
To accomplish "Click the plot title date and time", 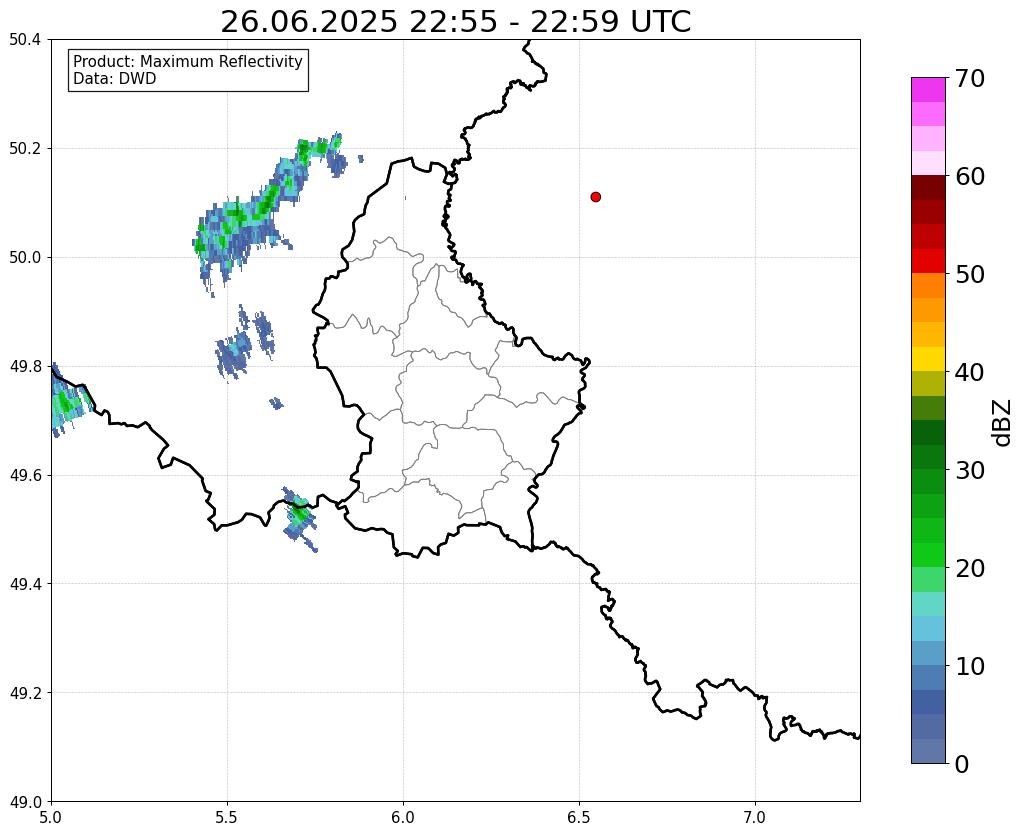I will coord(455,22).
